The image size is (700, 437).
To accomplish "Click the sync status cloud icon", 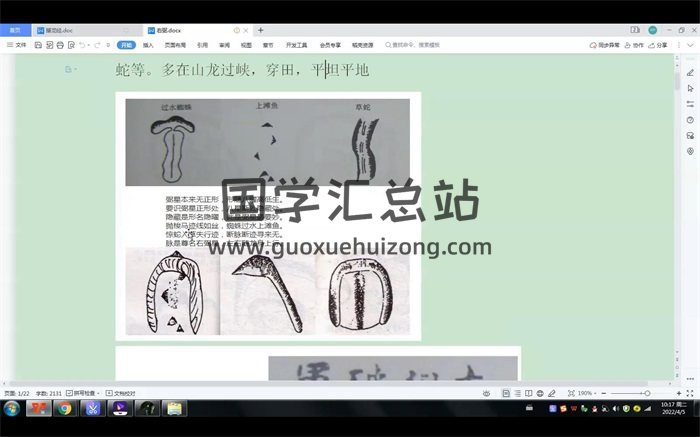I will (594, 45).
